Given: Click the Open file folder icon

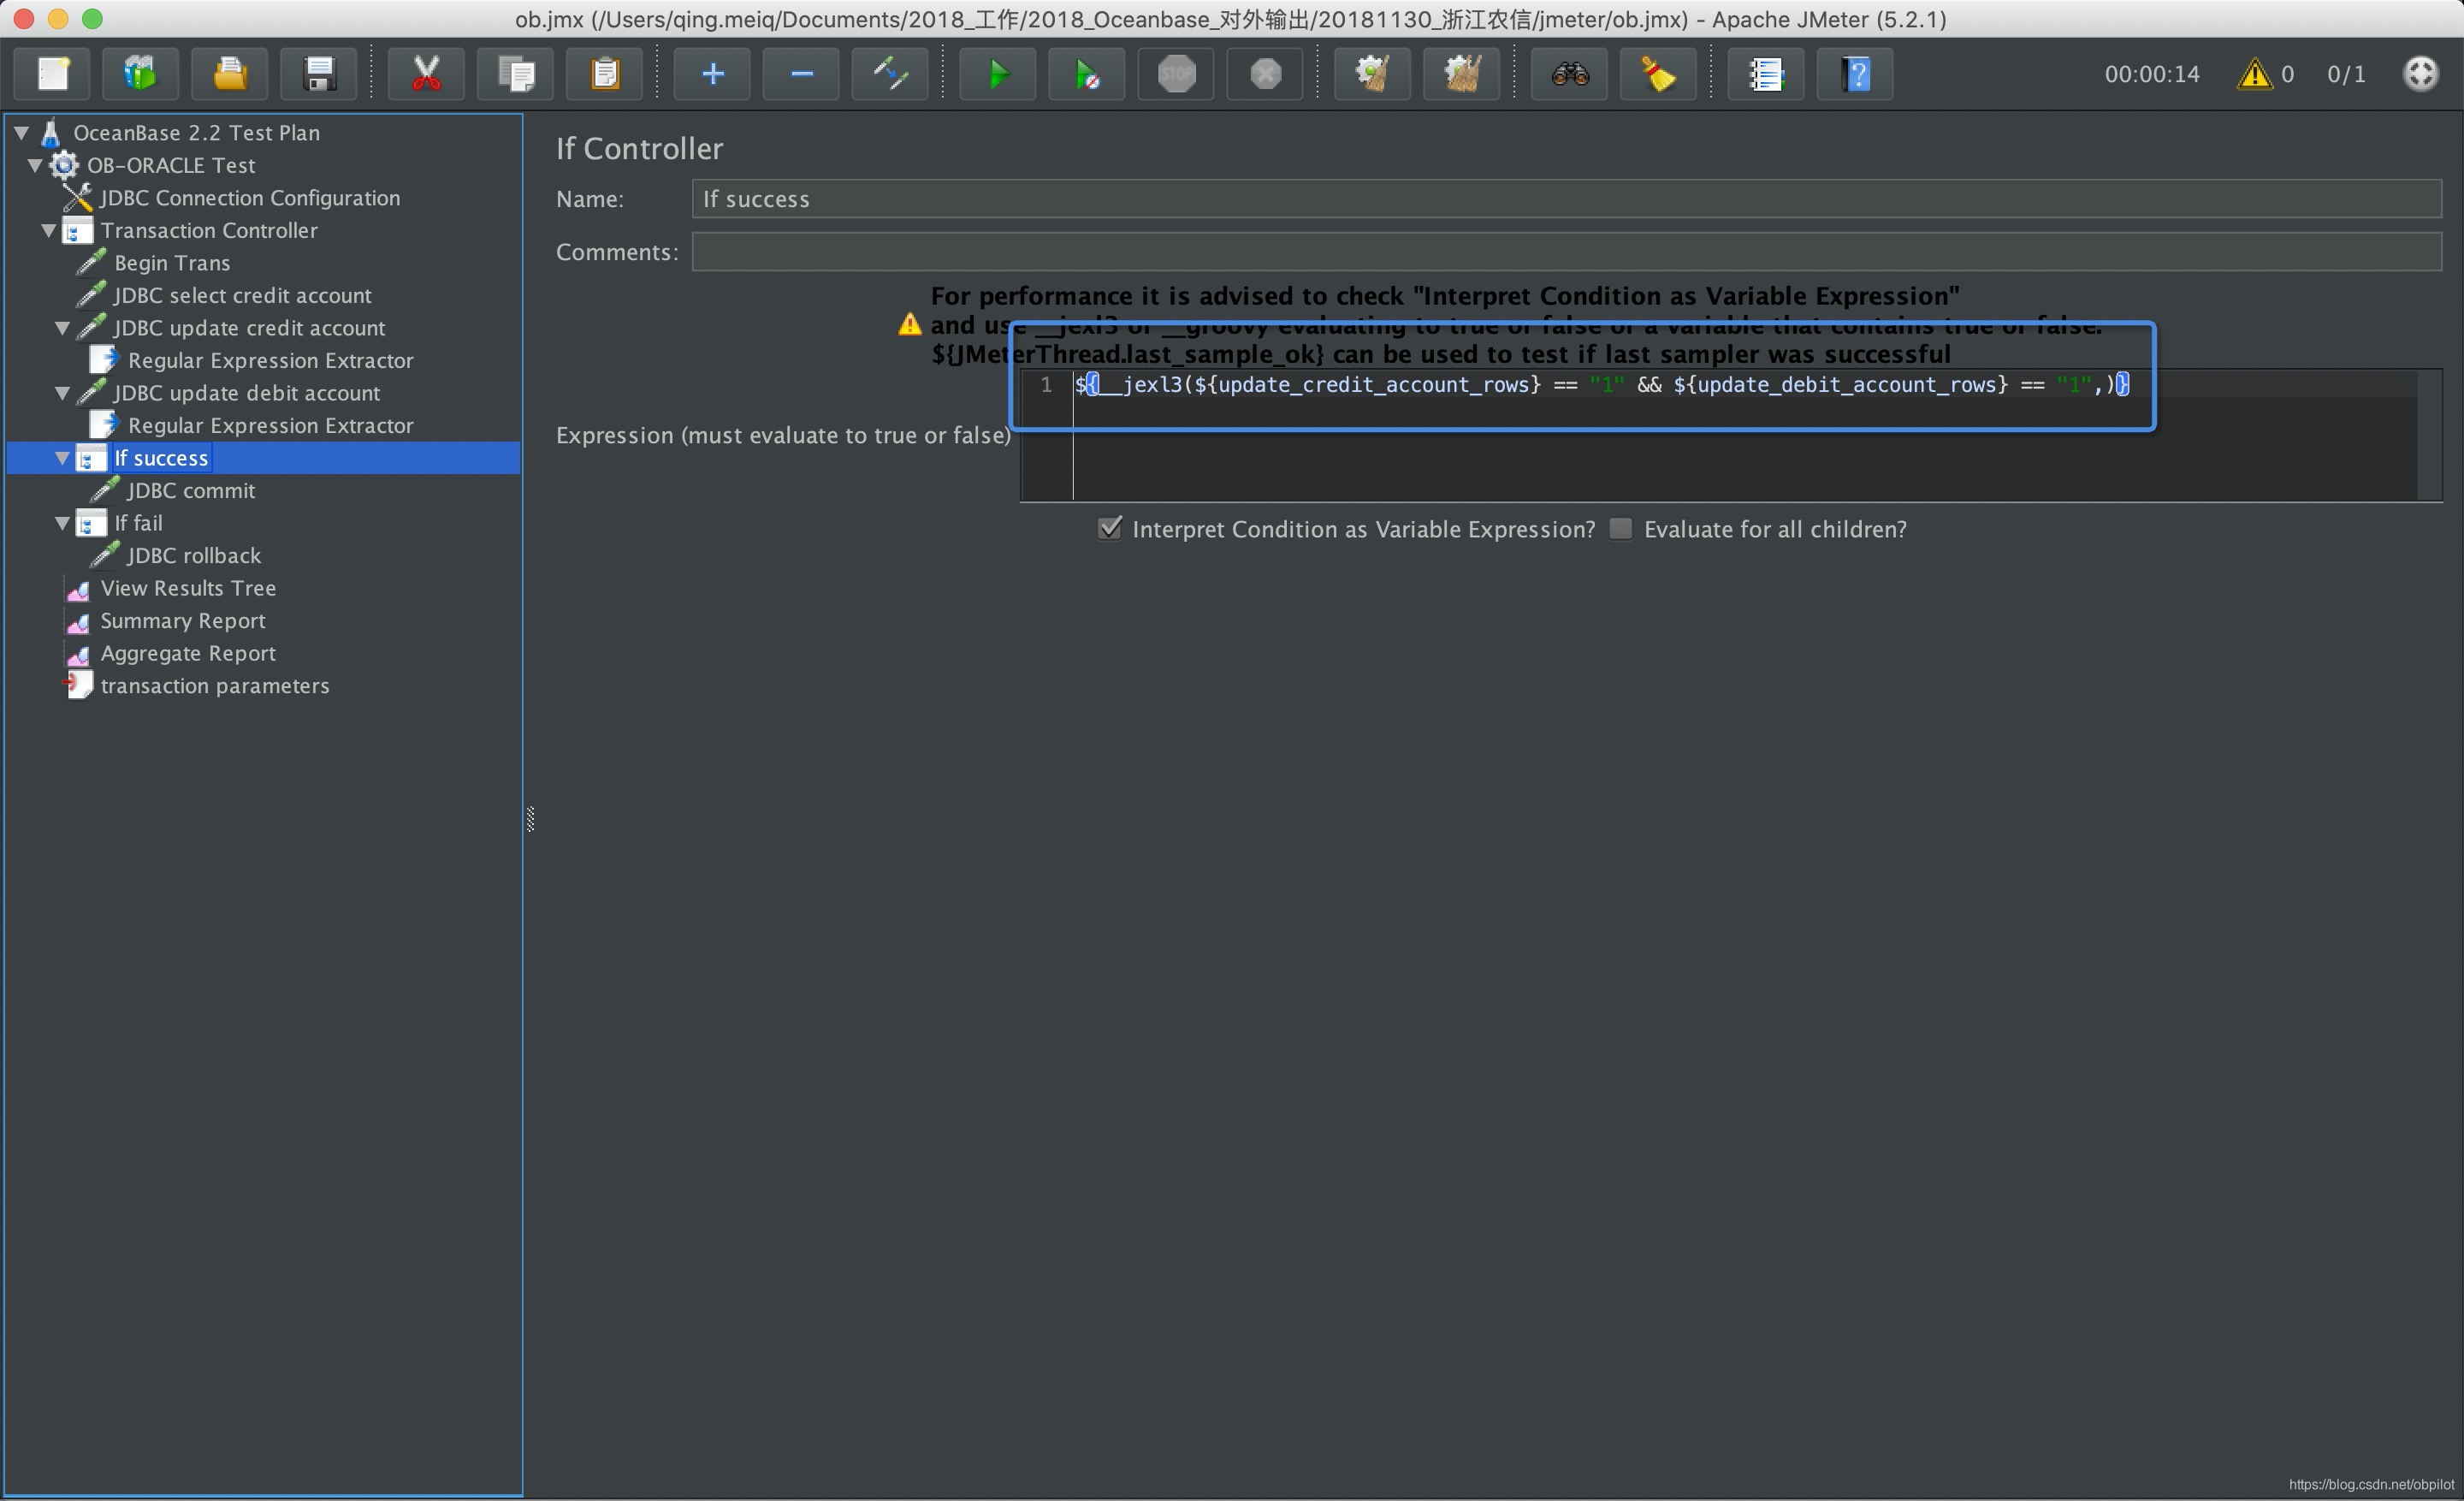Looking at the screenshot, I should (x=230, y=74).
